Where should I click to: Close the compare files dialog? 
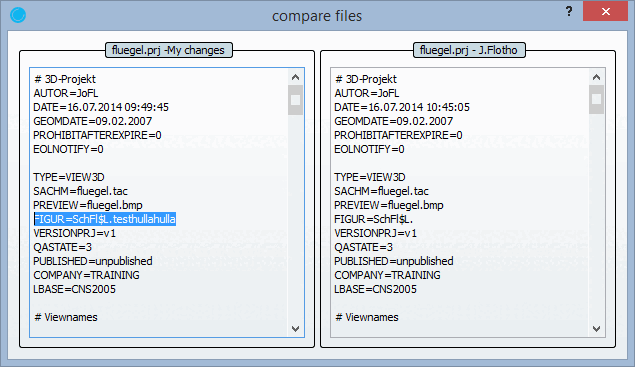click(x=605, y=11)
